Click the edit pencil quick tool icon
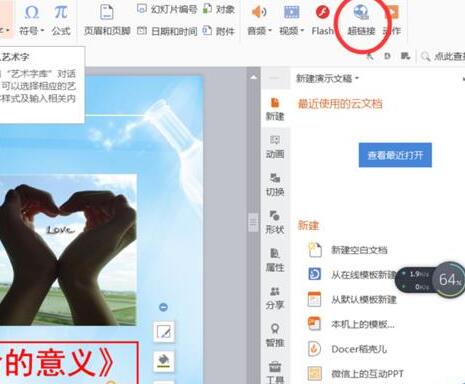Screen dimensions: 465x384 pos(164,332)
